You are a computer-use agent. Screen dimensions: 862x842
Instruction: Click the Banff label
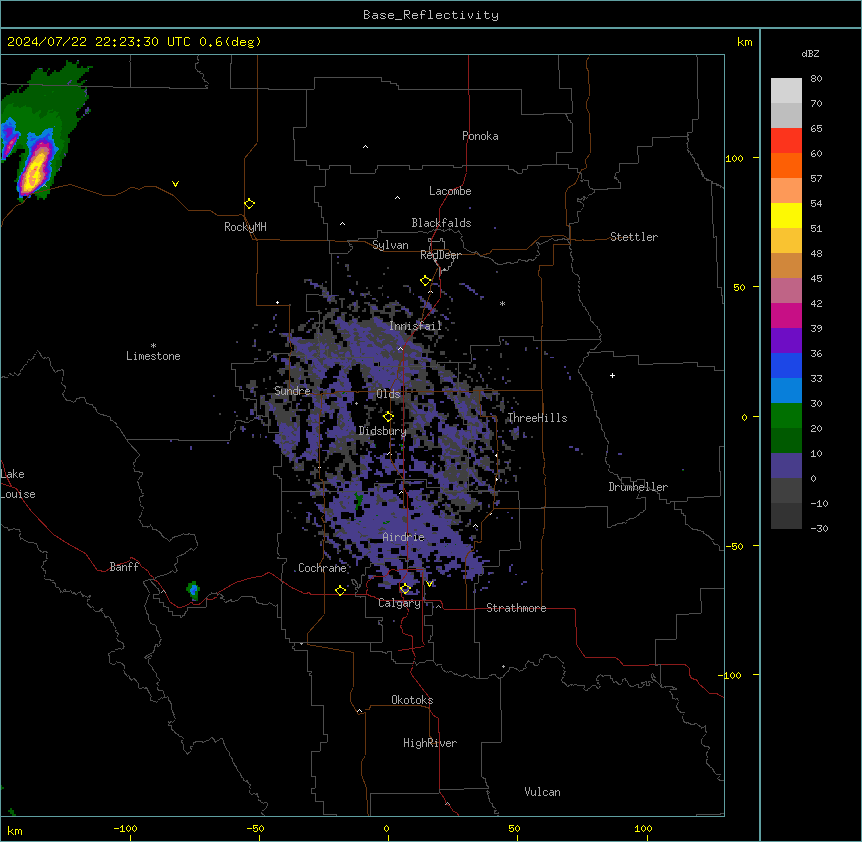(x=124, y=567)
